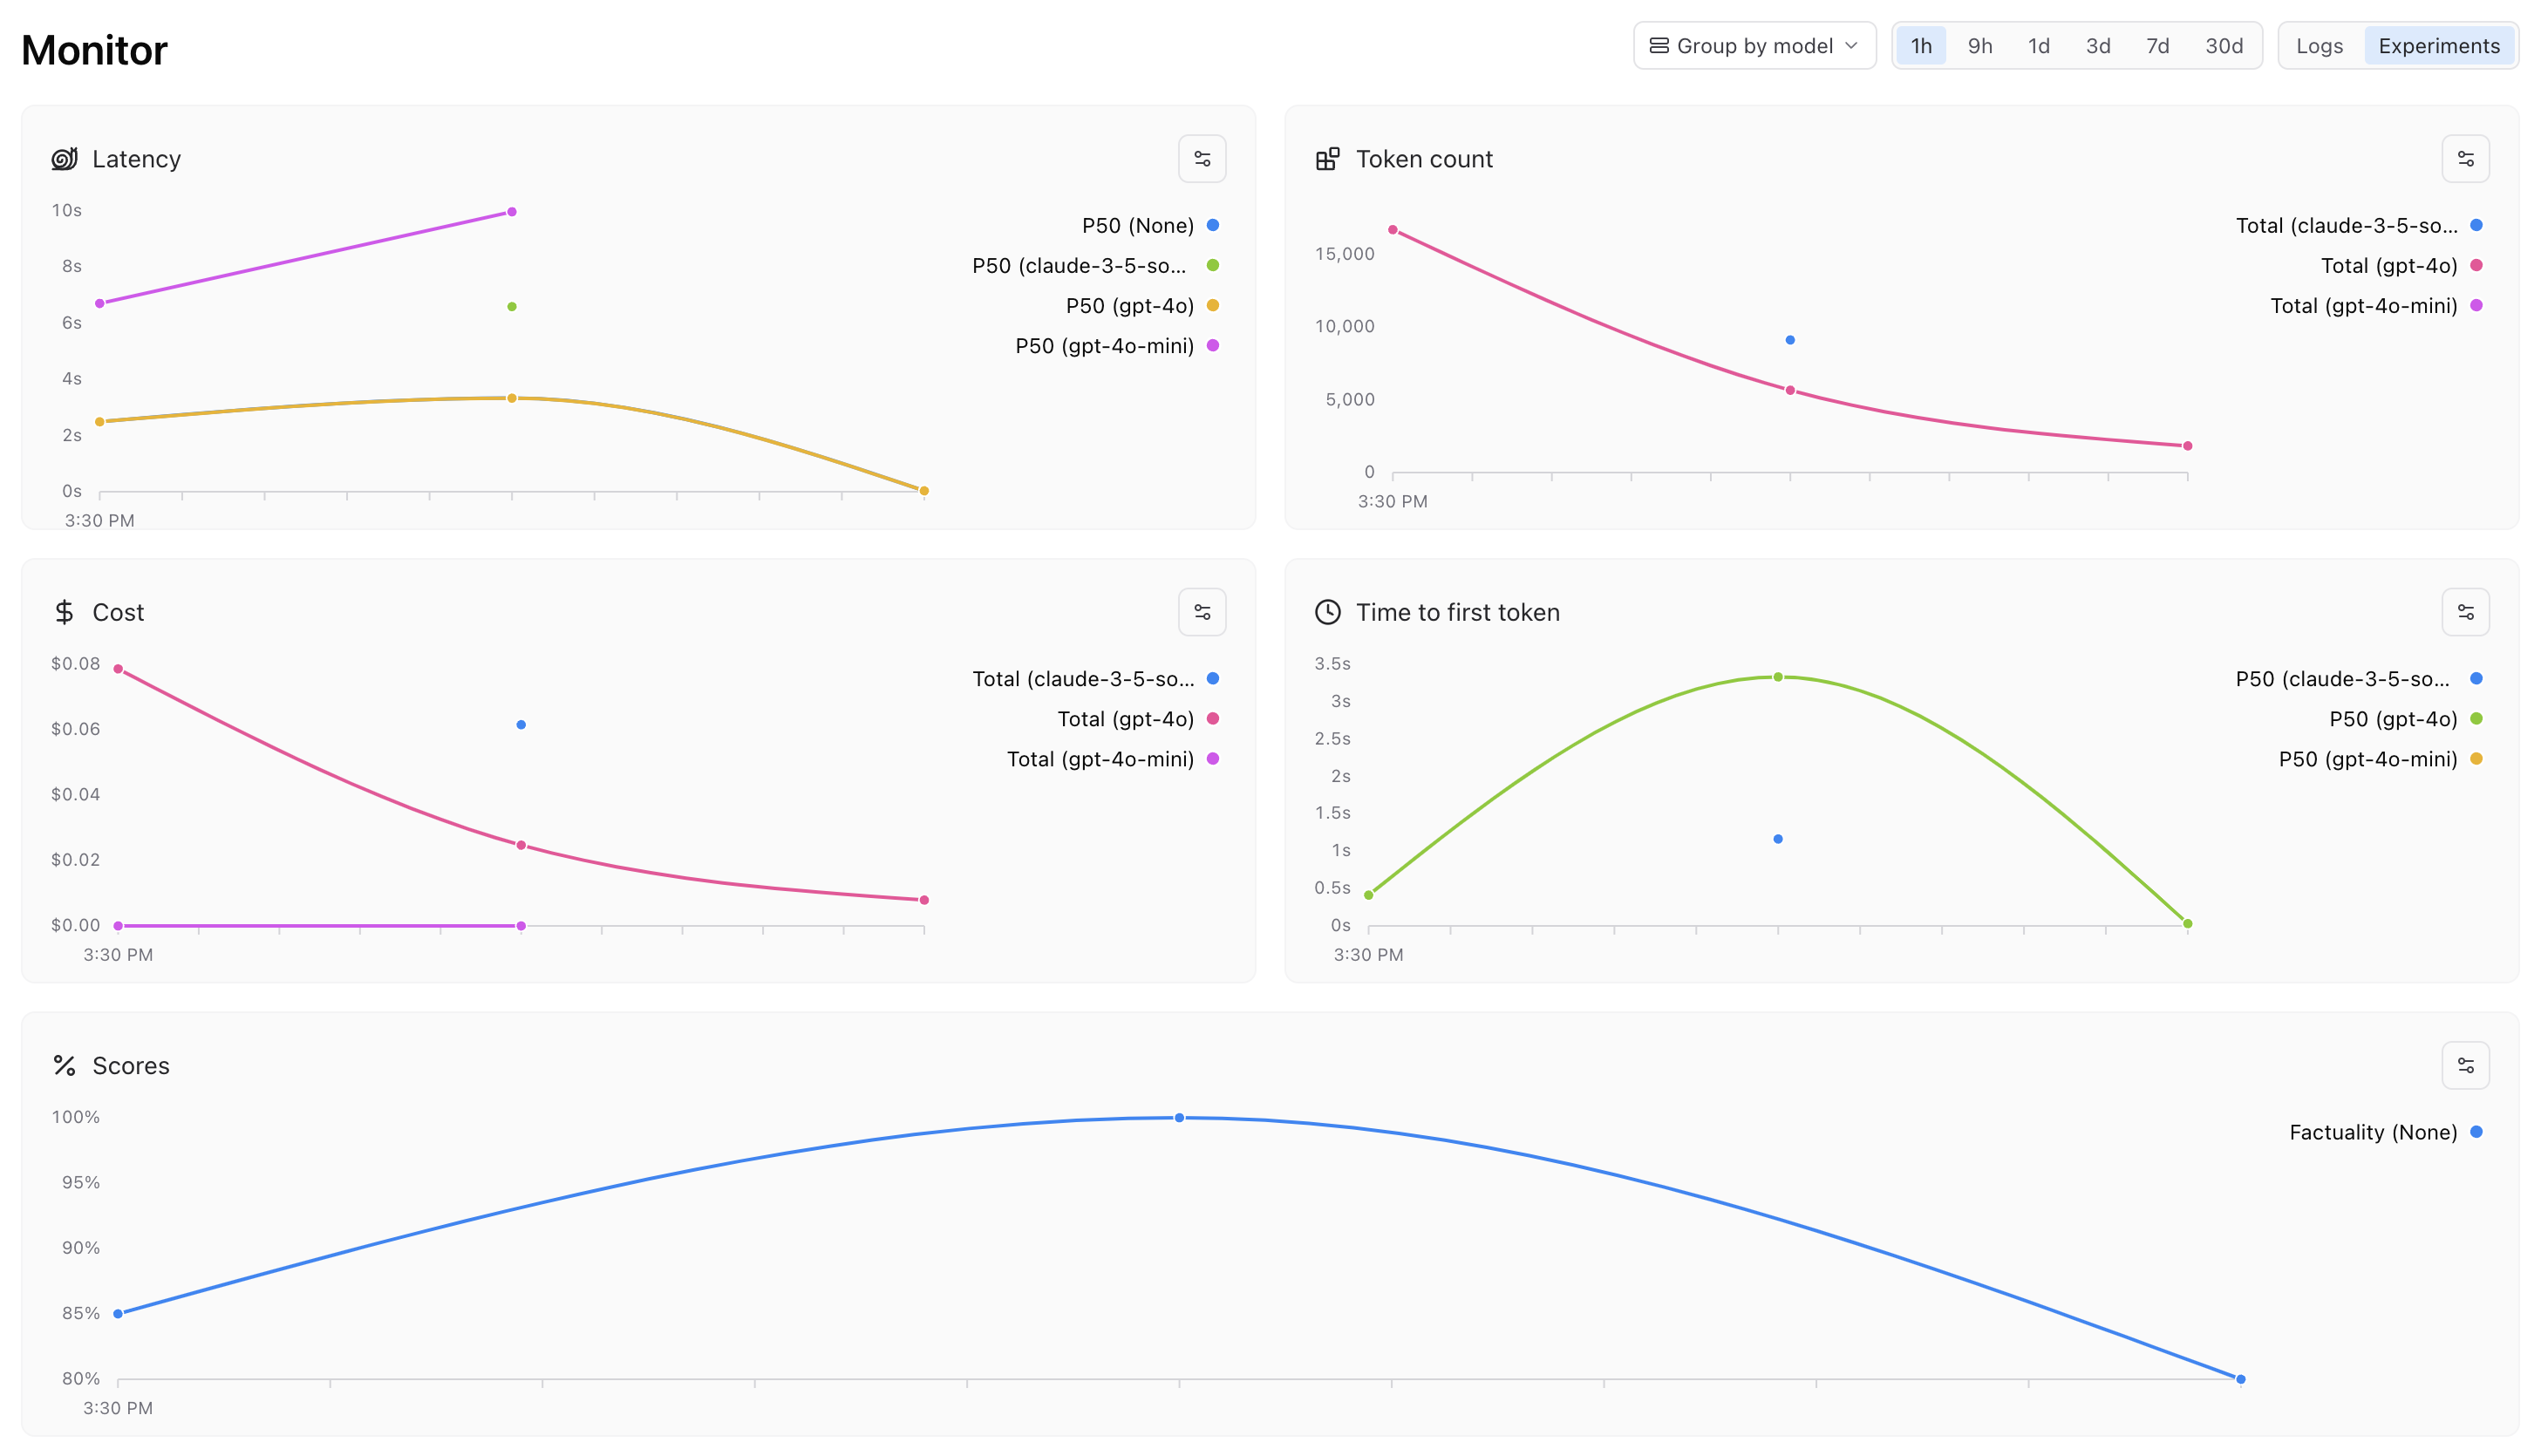This screenshot has width=2541, height=1456.
Task: Select the 30d time range
Action: tap(2224, 46)
